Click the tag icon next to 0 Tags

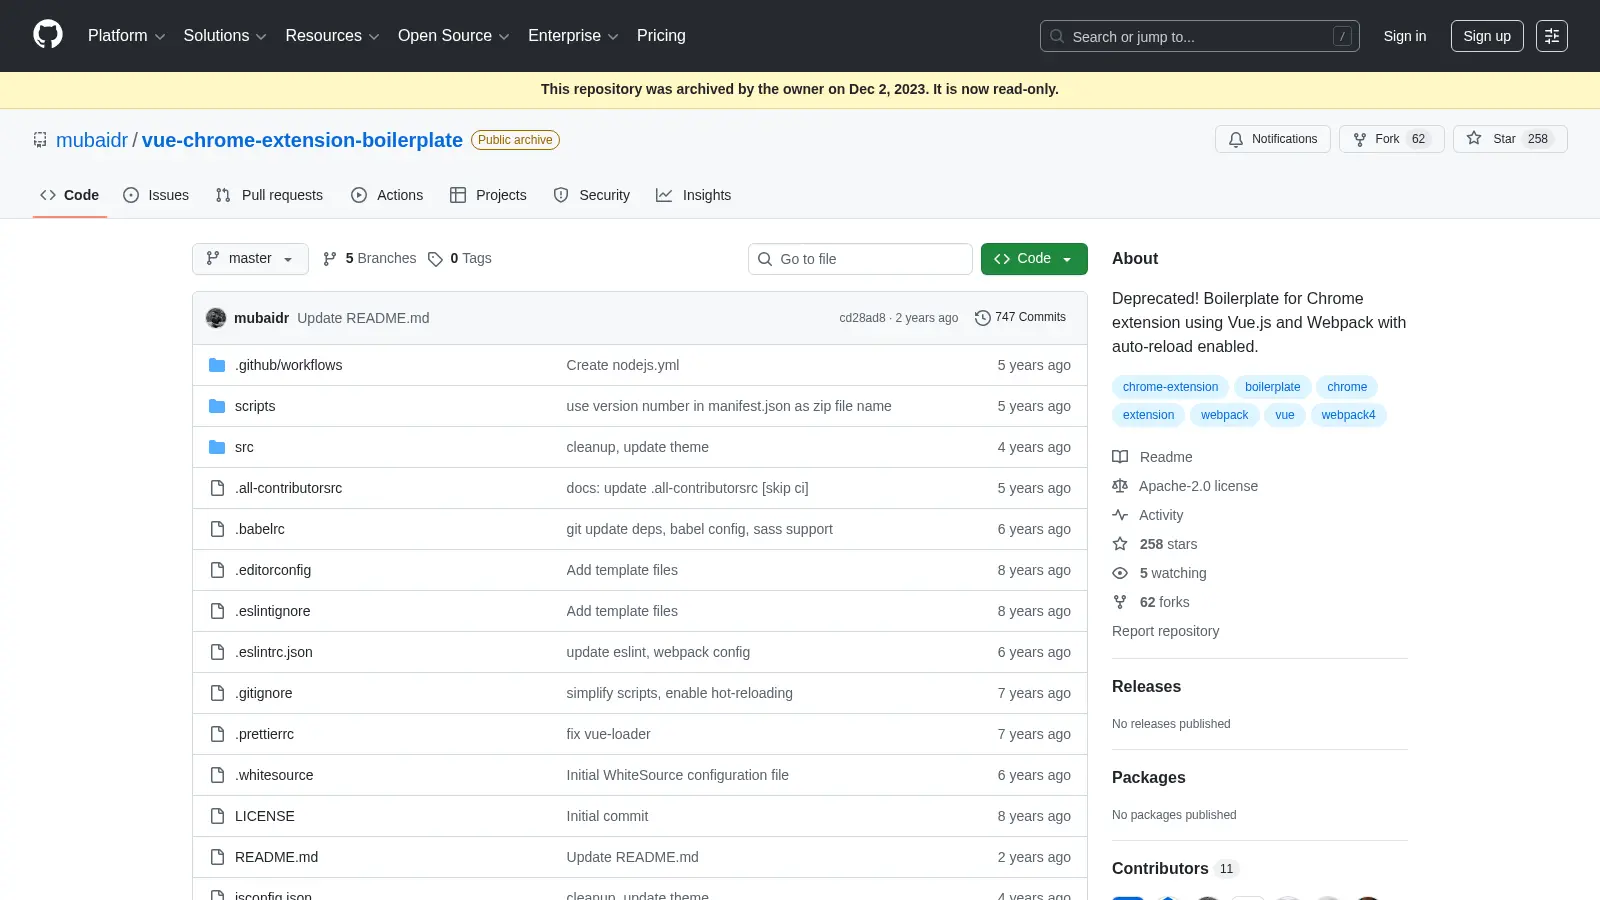pos(435,259)
